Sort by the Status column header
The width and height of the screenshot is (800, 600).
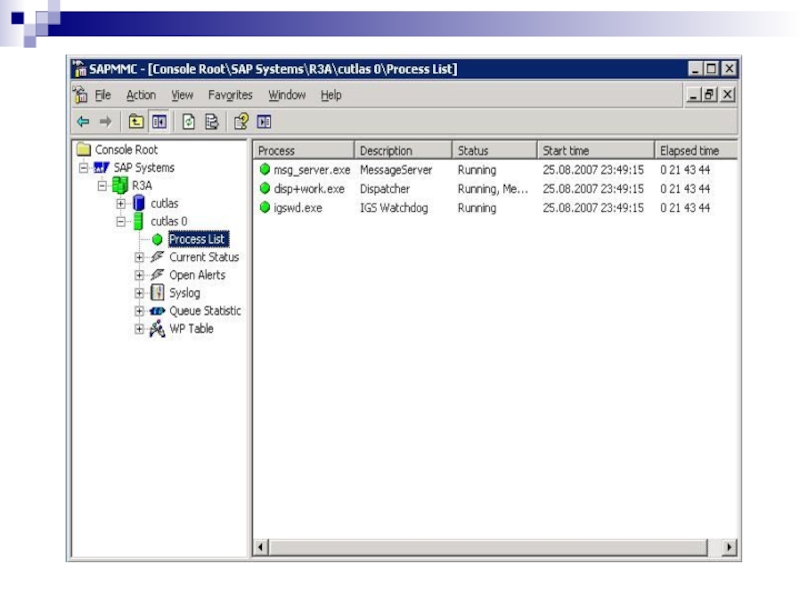[494, 151]
